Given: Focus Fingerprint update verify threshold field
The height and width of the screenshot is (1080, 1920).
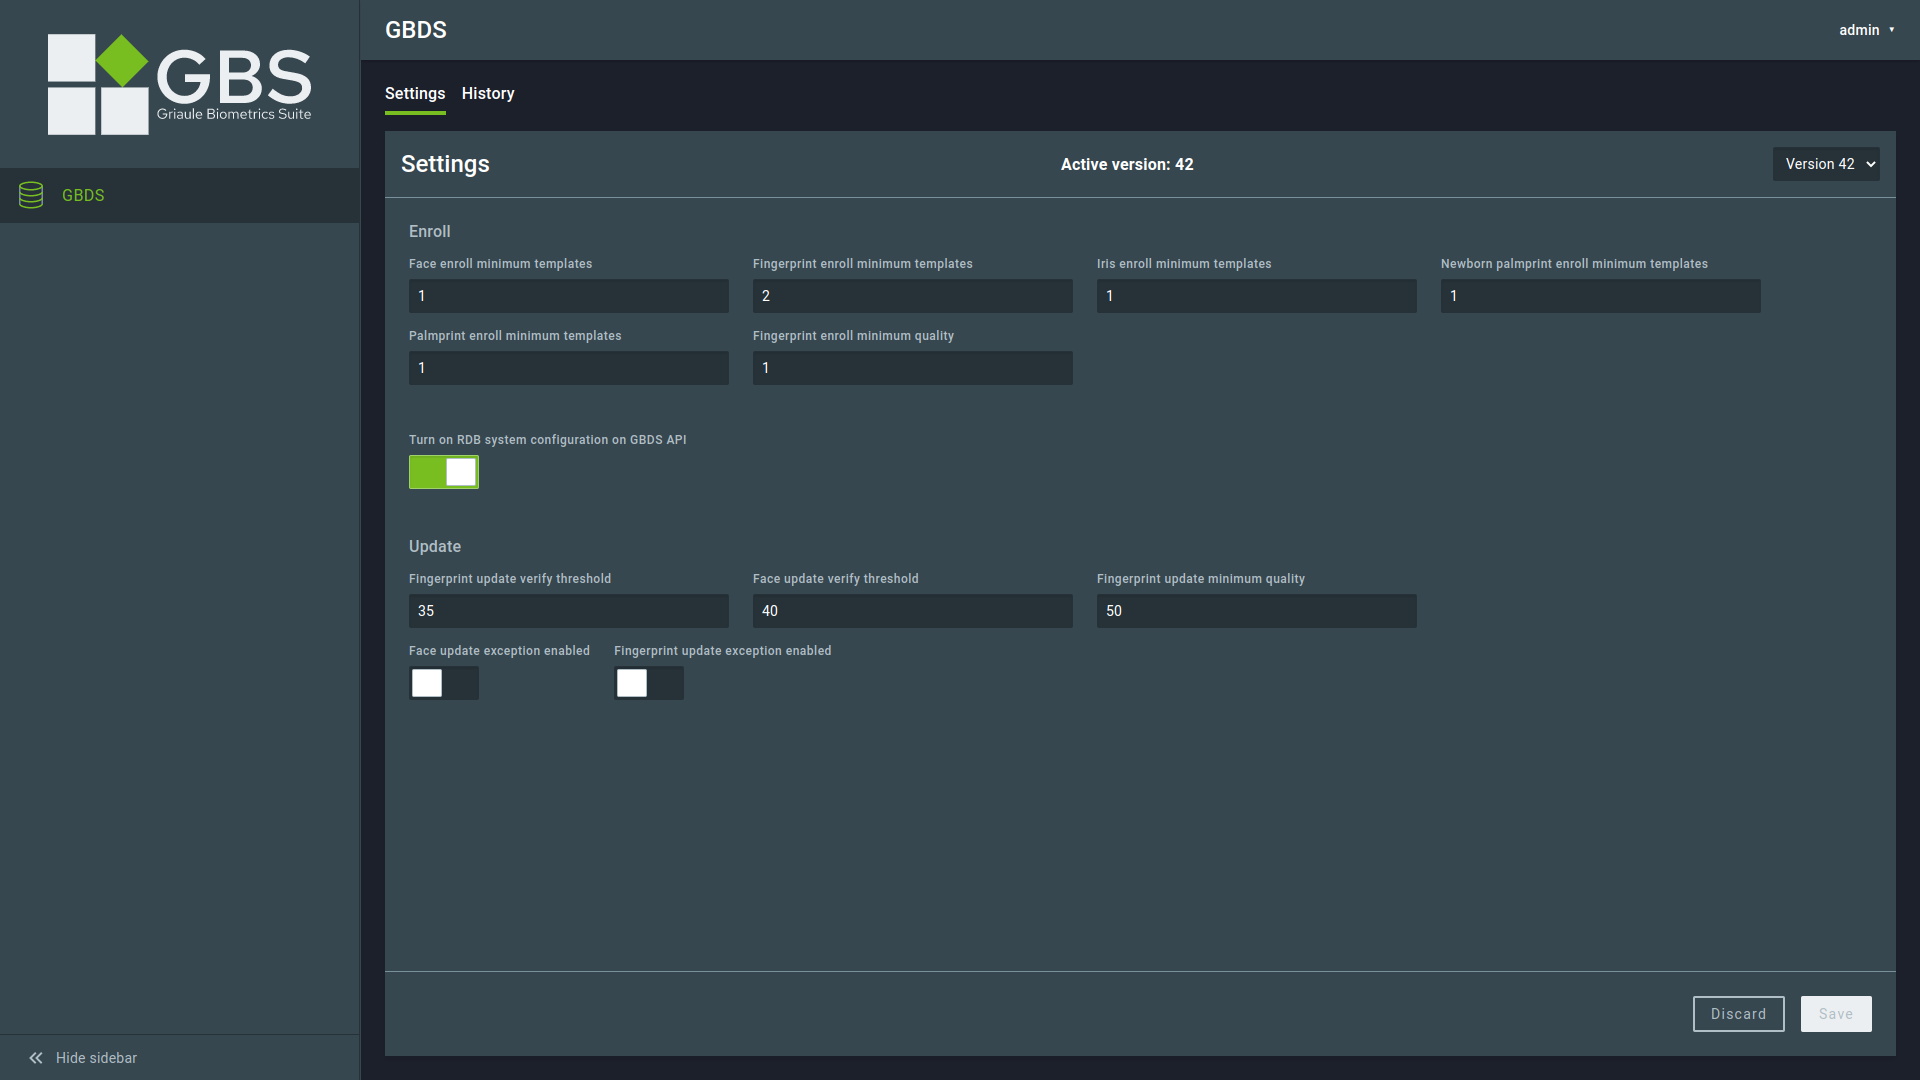Looking at the screenshot, I should [569, 611].
